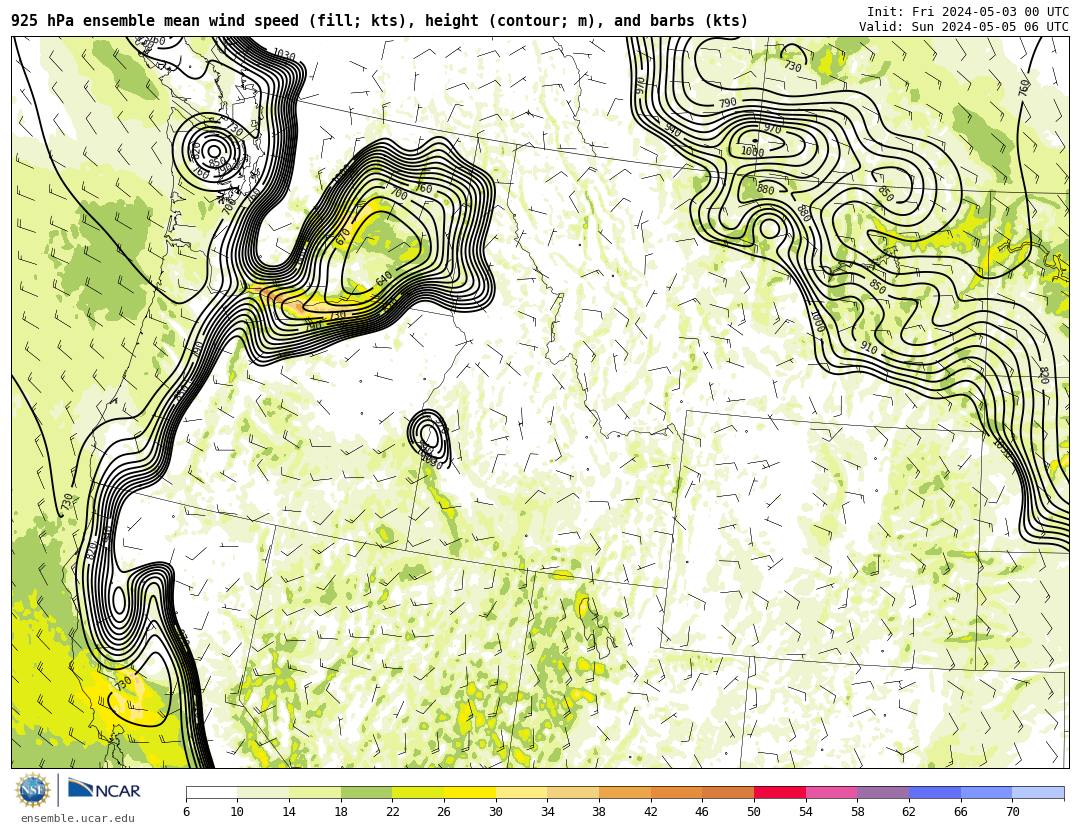
Task: Select the 925 hPa ensemble mean wind speed title
Action: pos(380,21)
